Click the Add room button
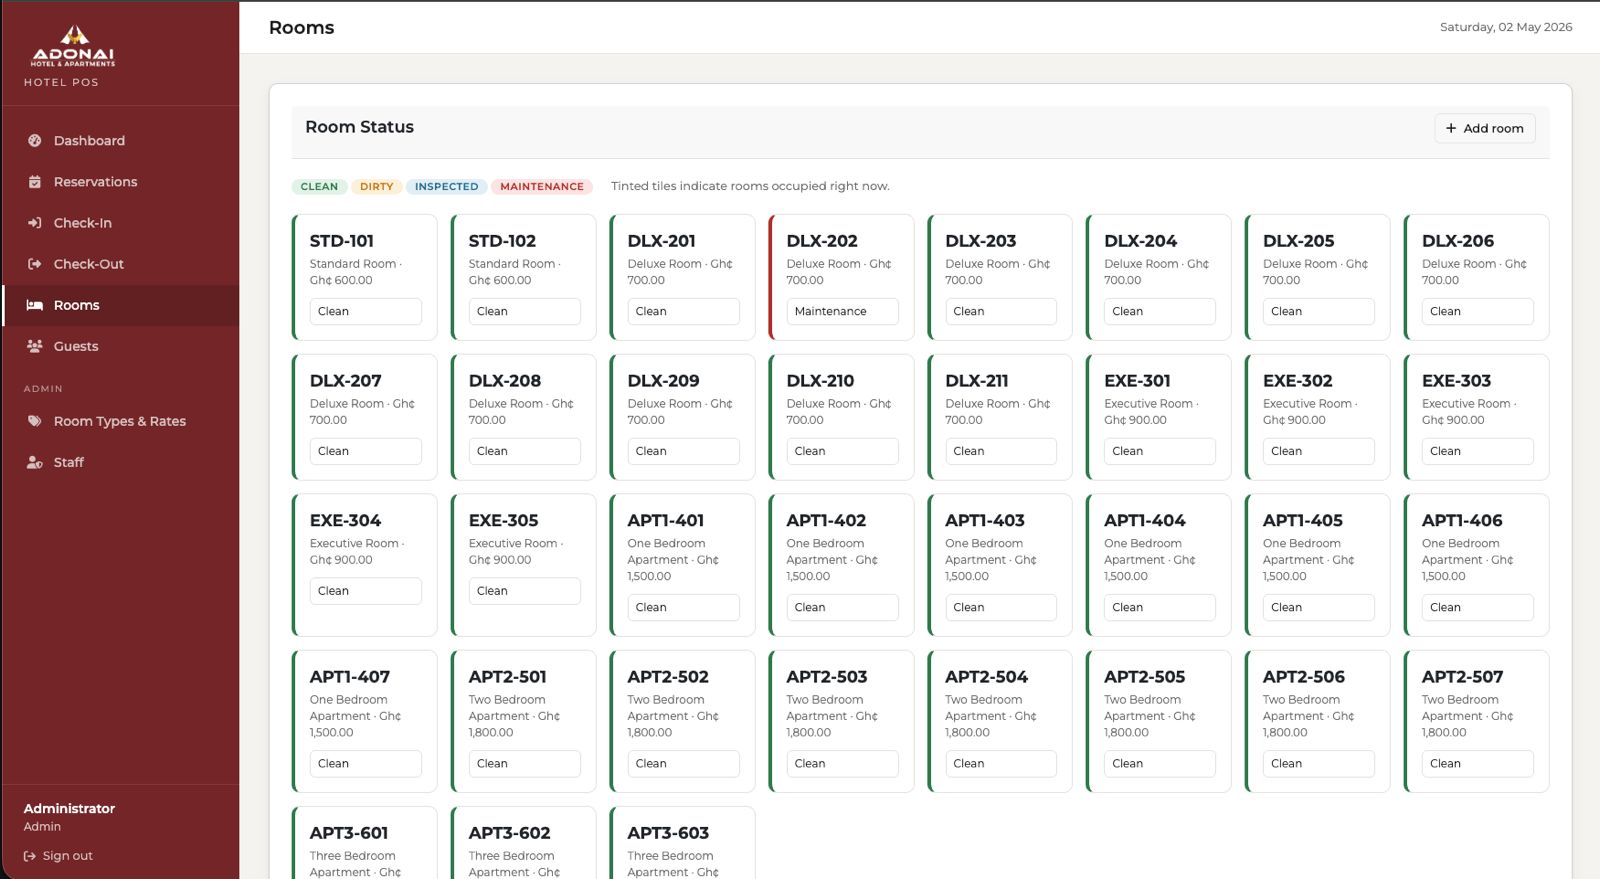The height and width of the screenshot is (879, 1600). [x=1485, y=128]
